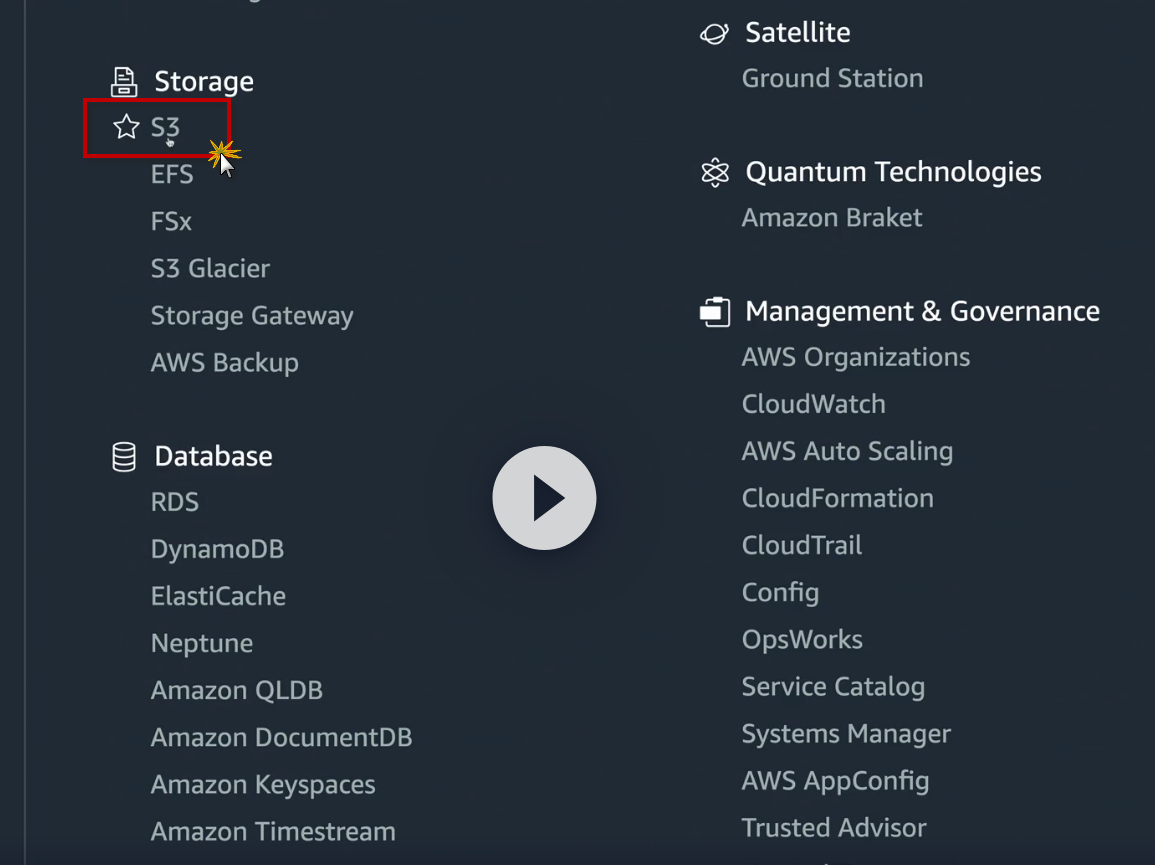Open Ground Station service
The width and height of the screenshot is (1155, 865).
tap(832, 78)
